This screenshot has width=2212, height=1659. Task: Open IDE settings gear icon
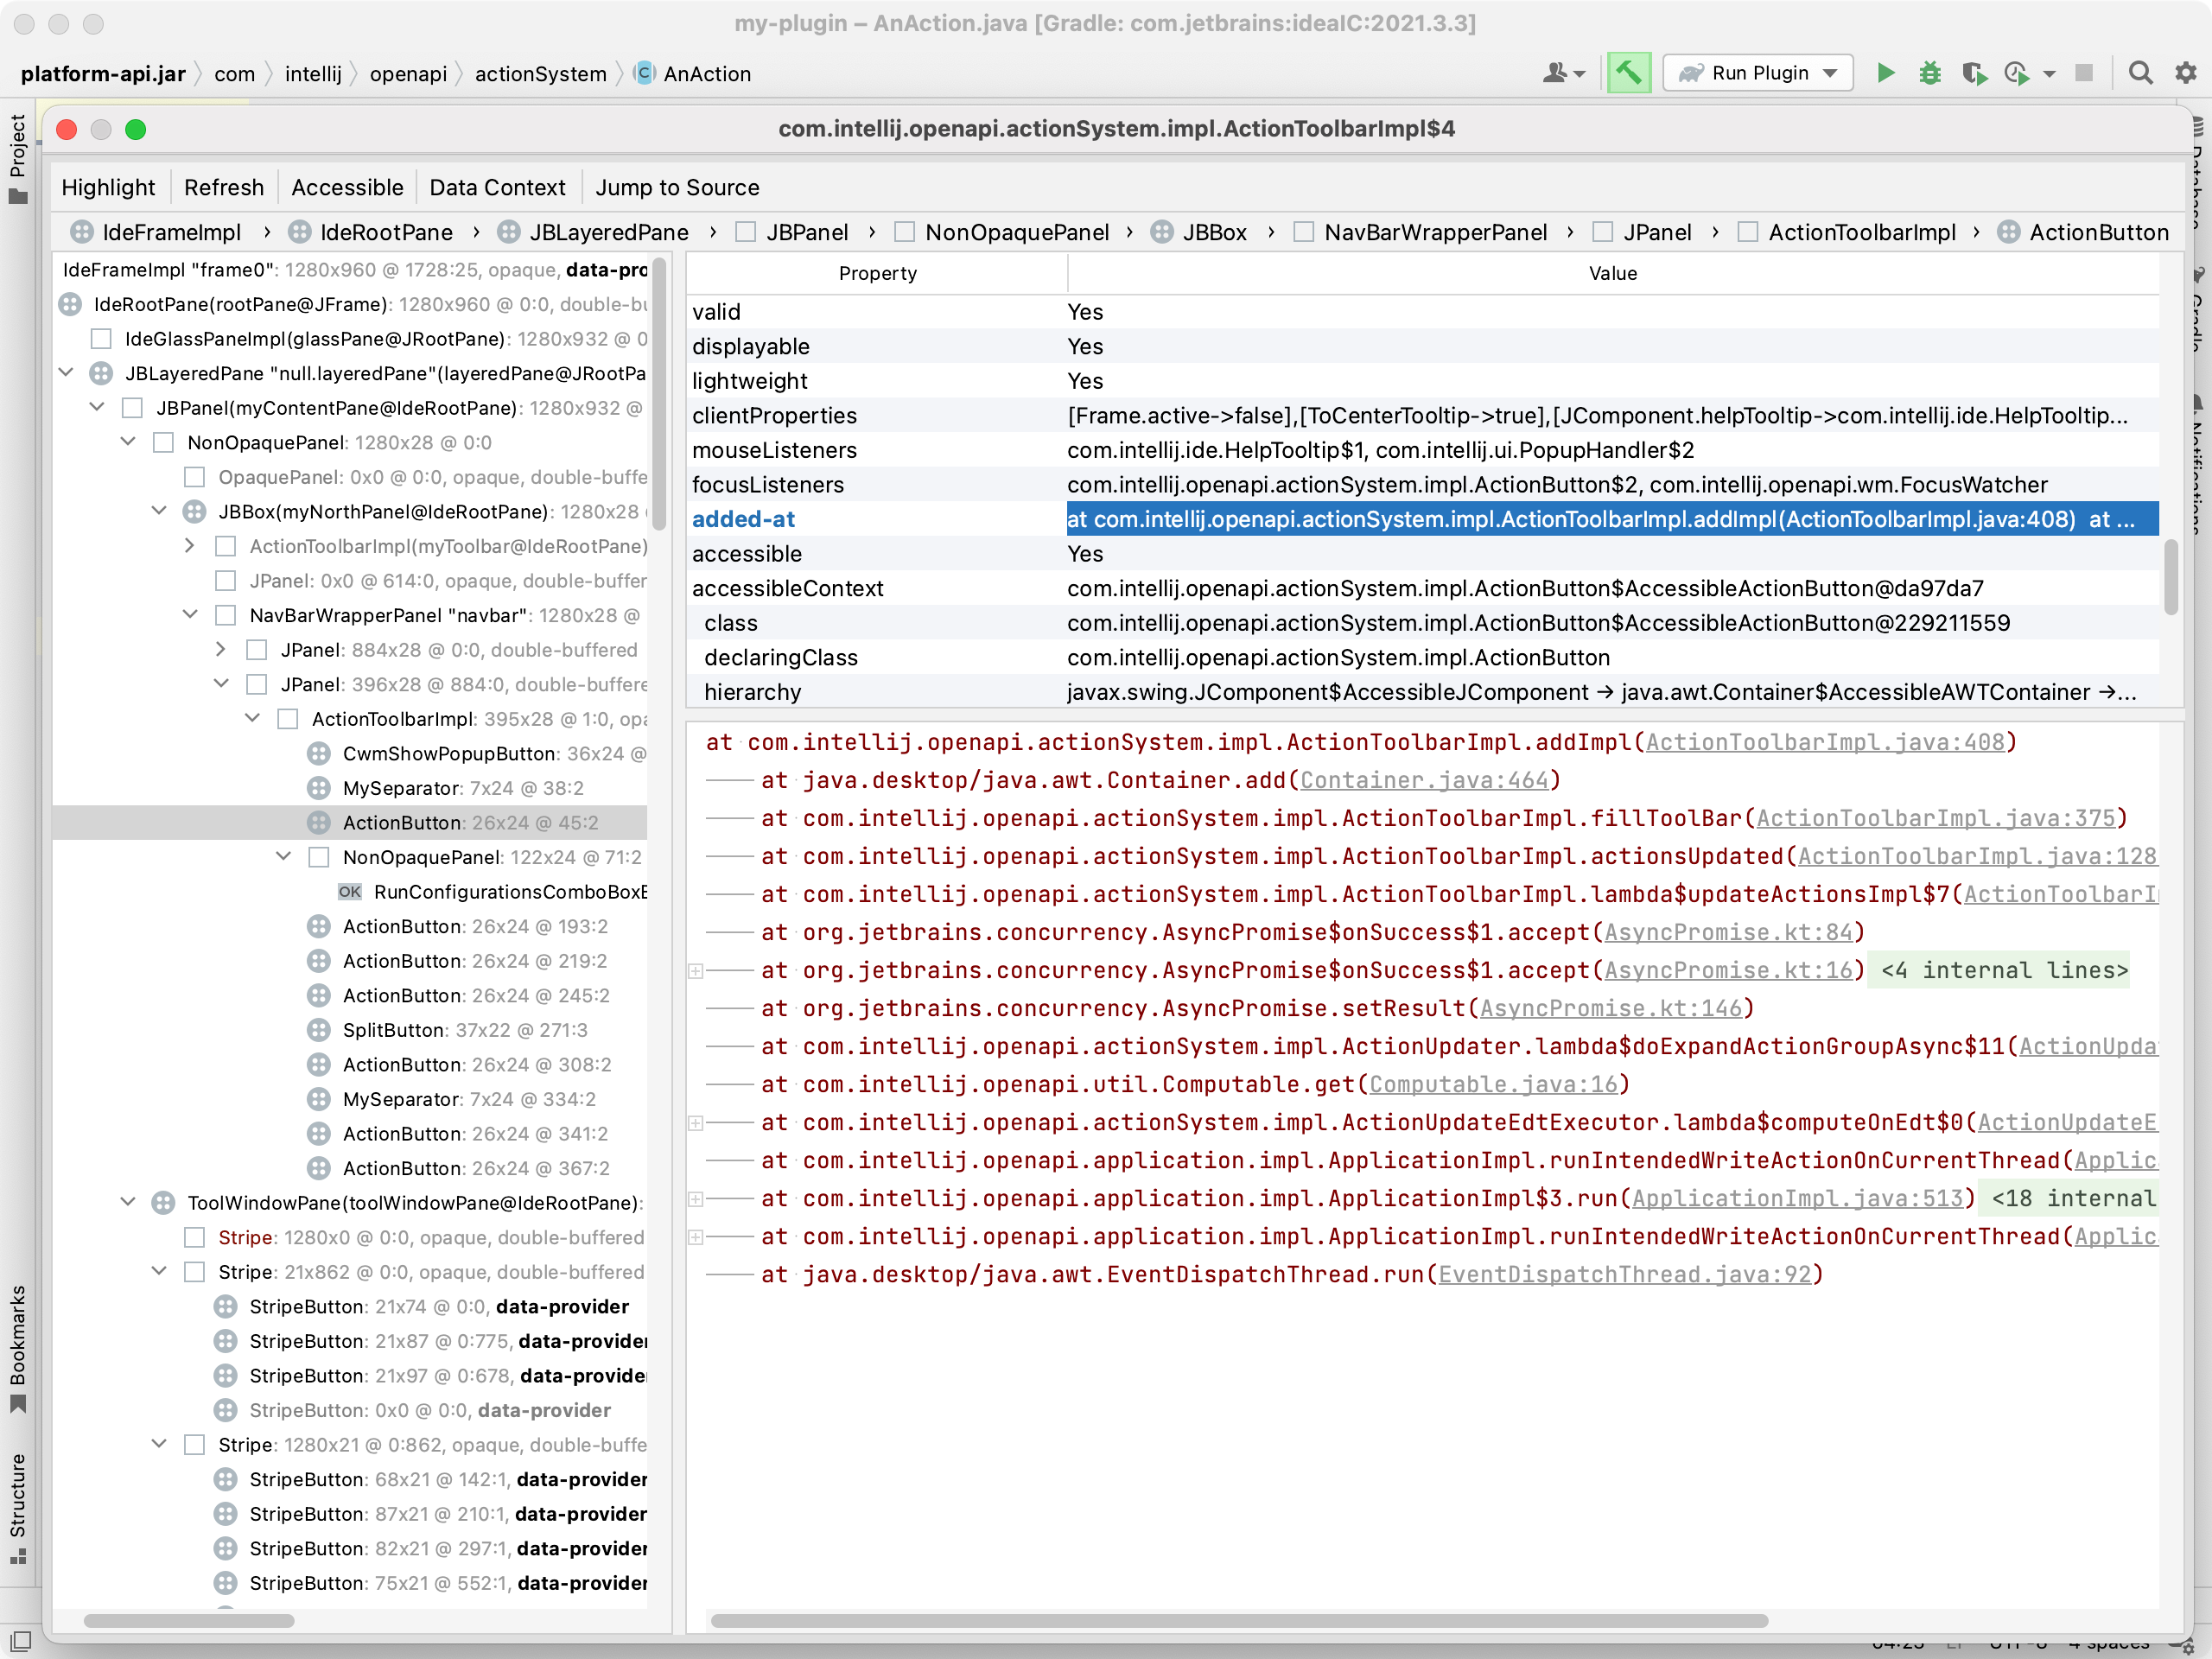coord(2185,73)
